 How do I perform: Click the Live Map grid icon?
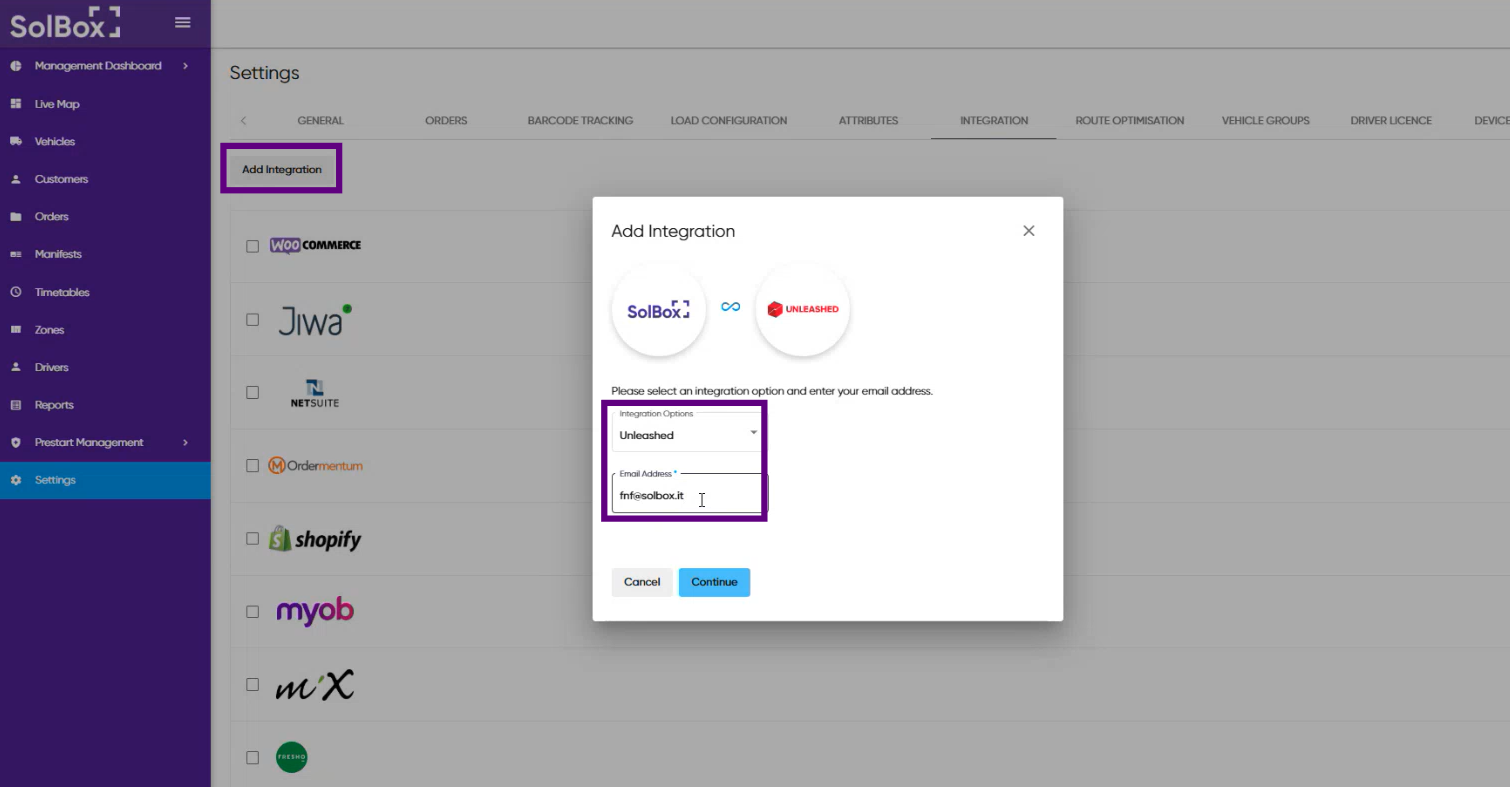tap(16, 104)
